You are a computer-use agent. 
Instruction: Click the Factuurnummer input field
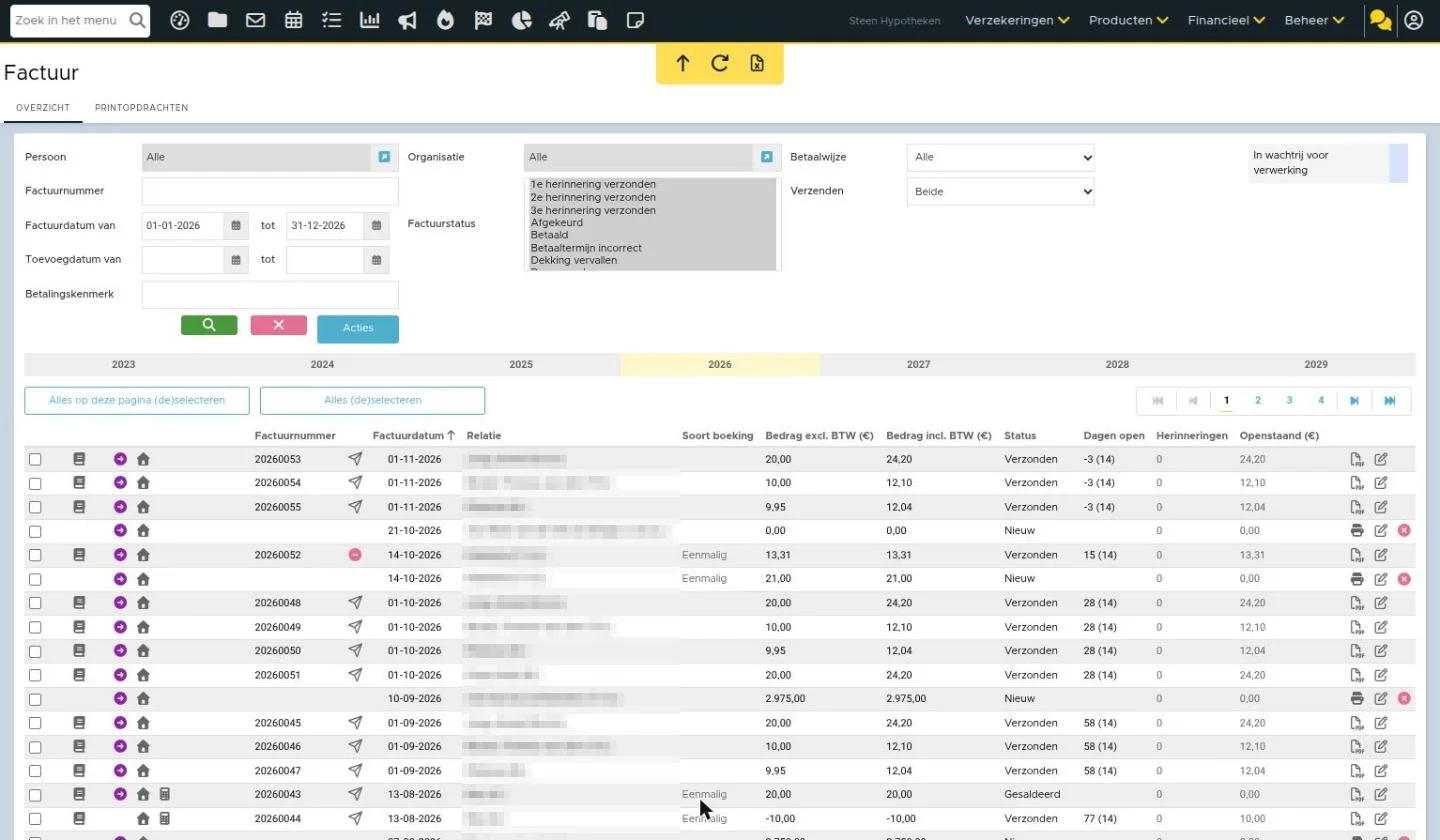click(270, 191)
